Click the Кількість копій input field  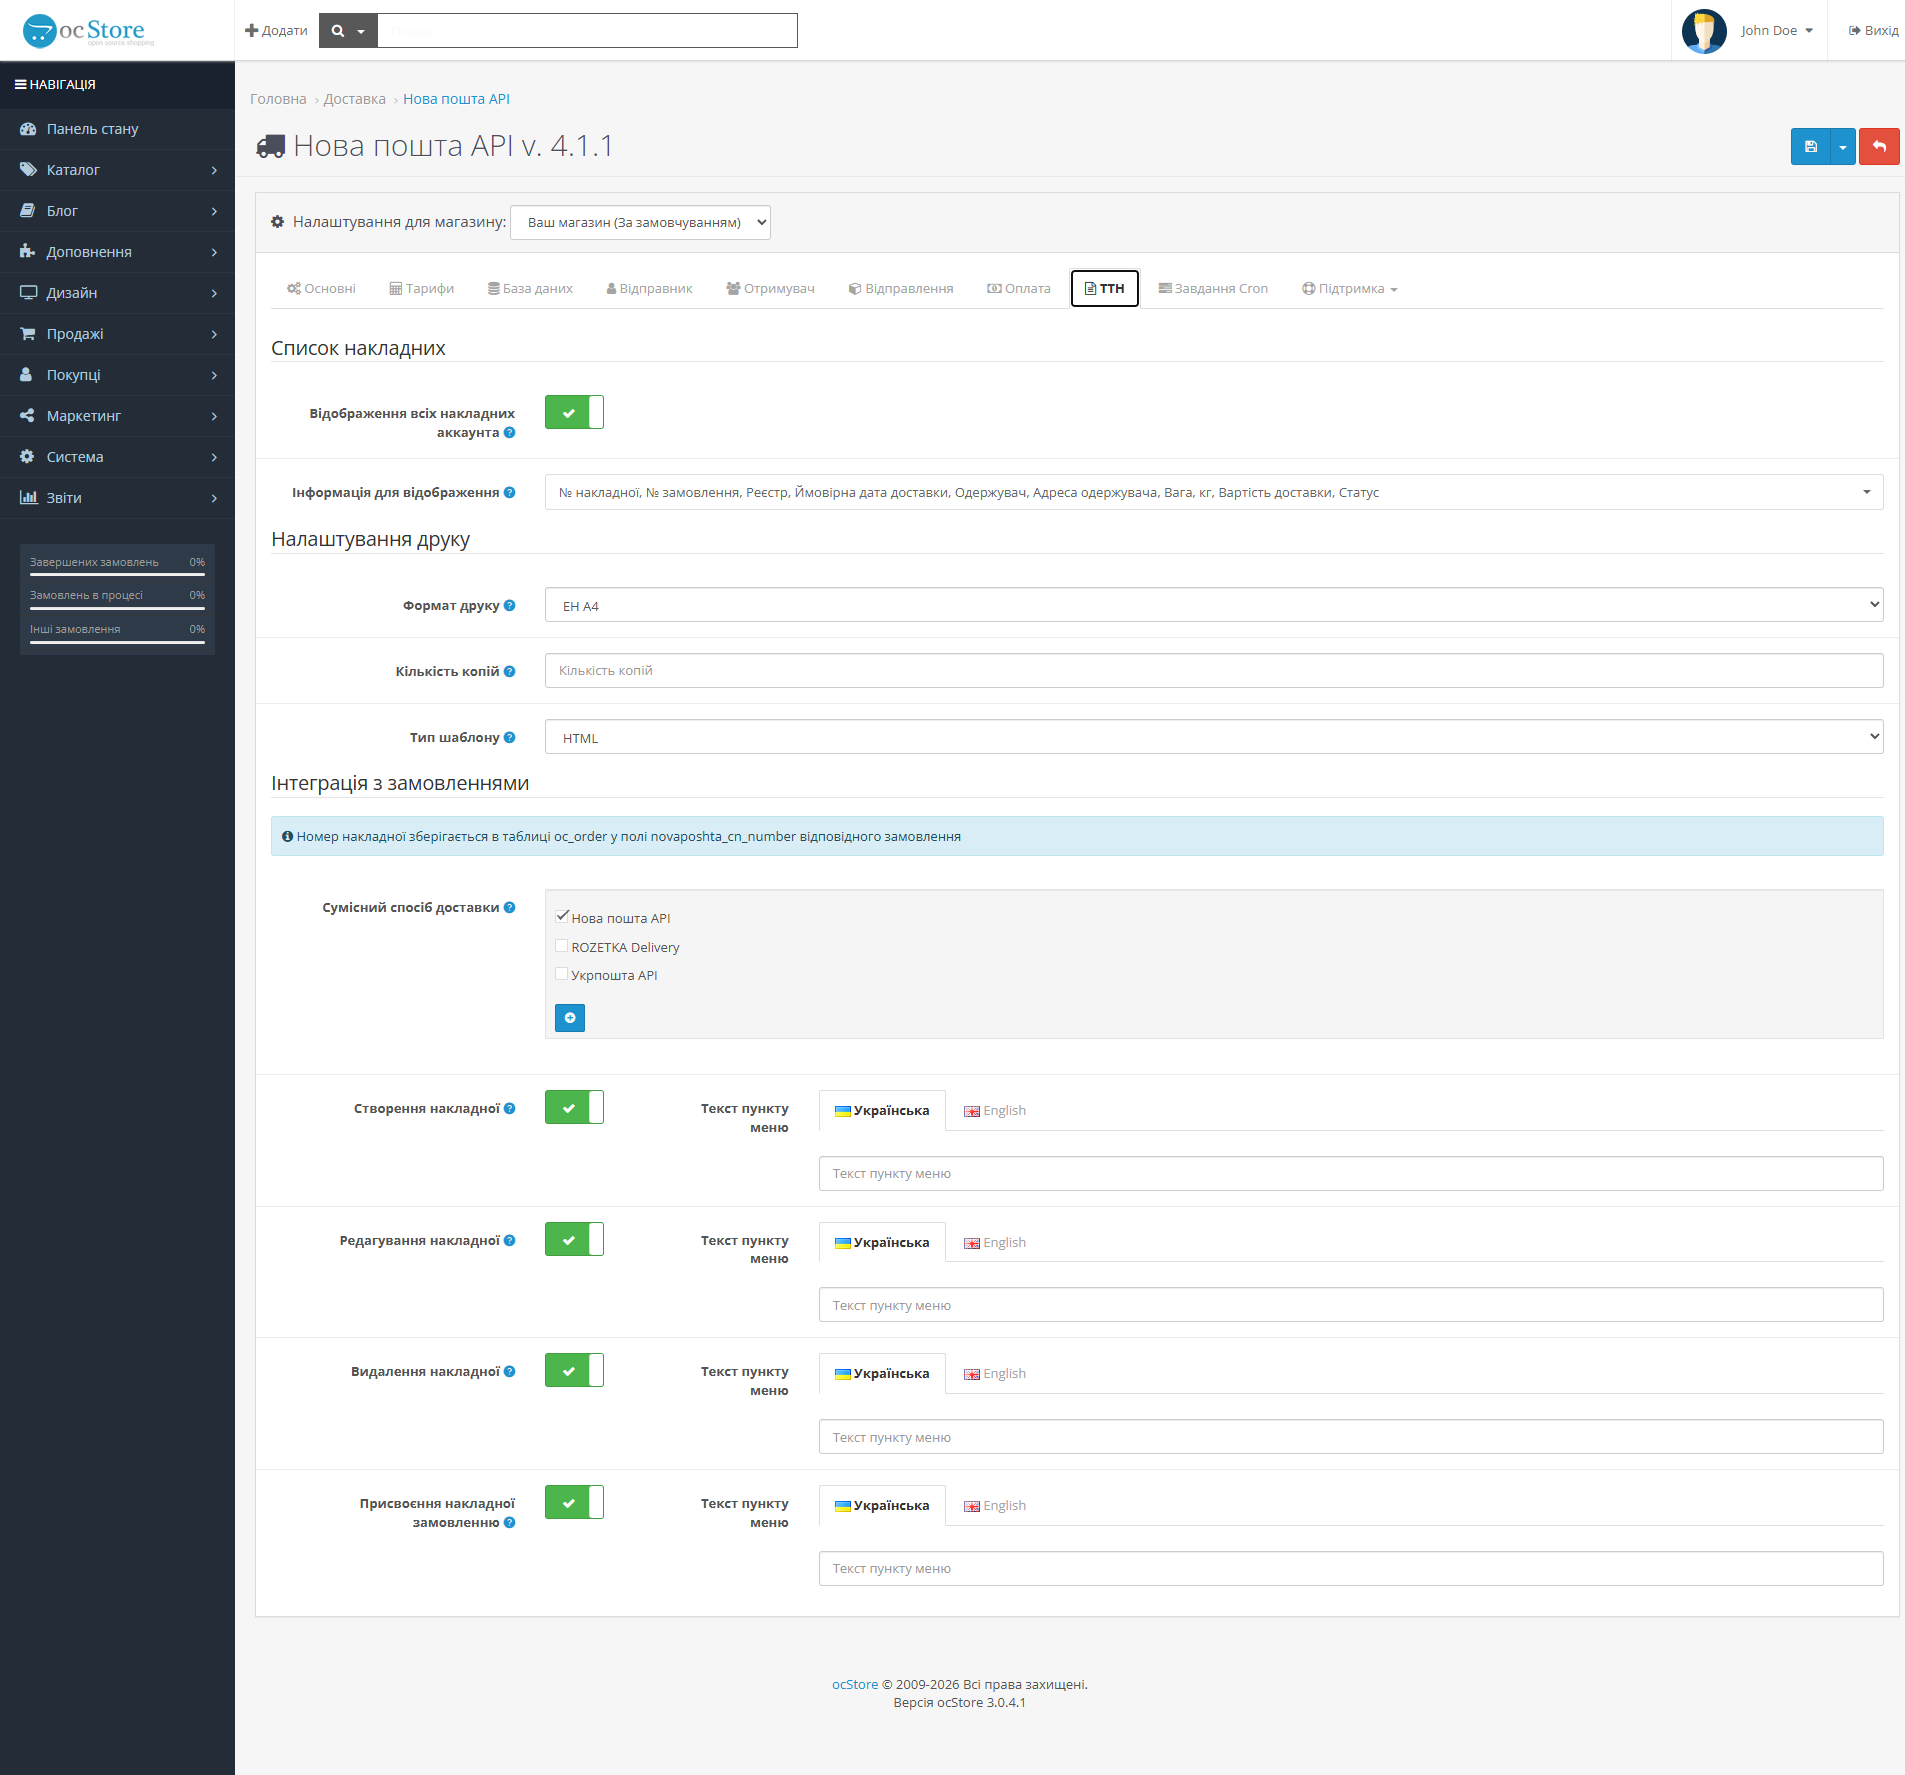[1214, 671]
